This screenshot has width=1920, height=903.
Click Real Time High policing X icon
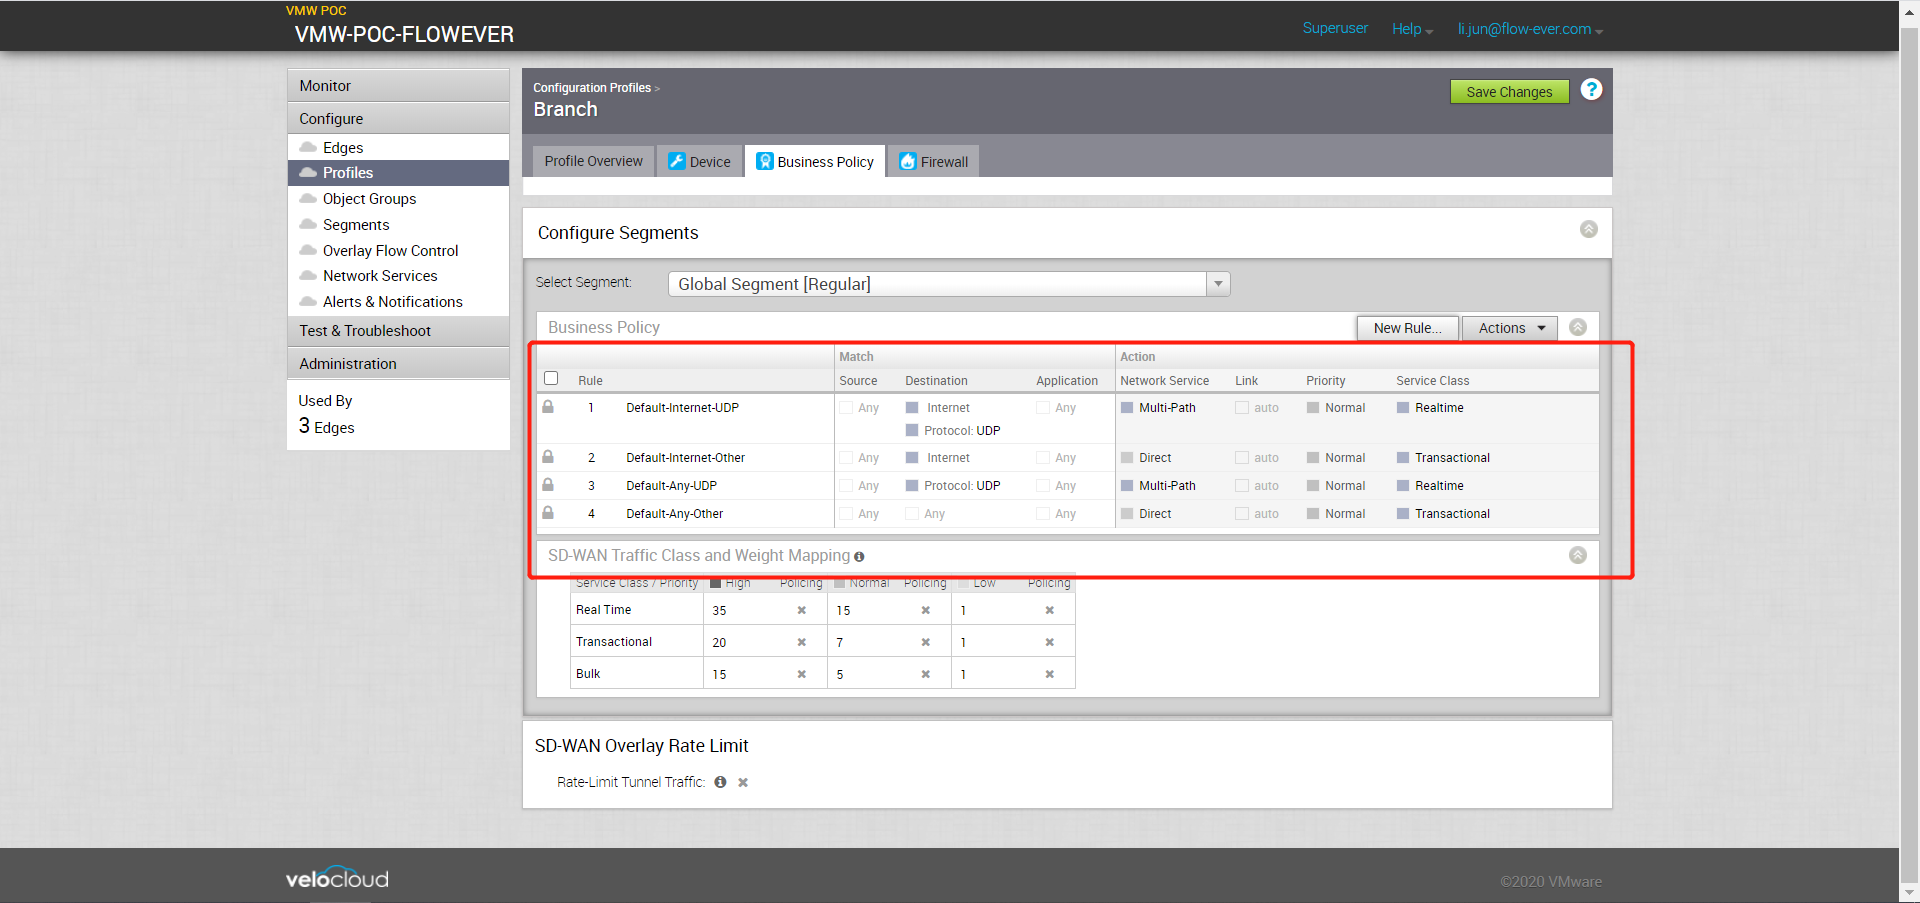(x=801, y=610)
